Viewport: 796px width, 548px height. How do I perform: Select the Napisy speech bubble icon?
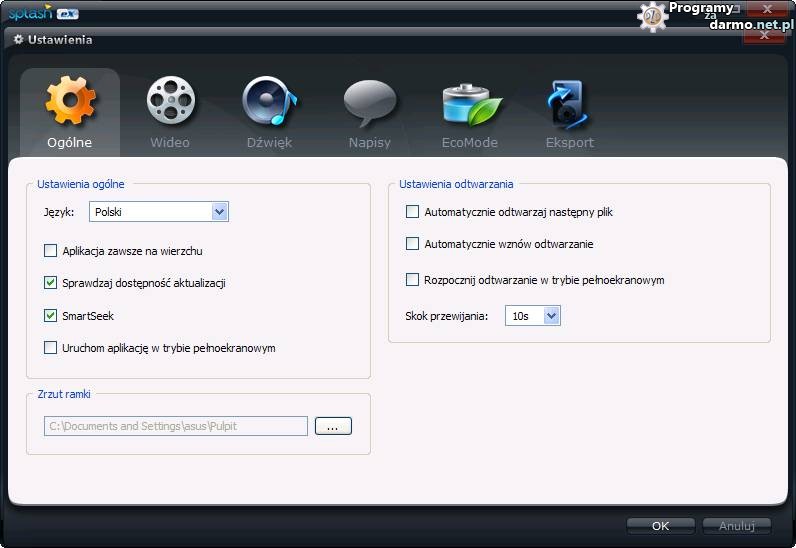370,102
